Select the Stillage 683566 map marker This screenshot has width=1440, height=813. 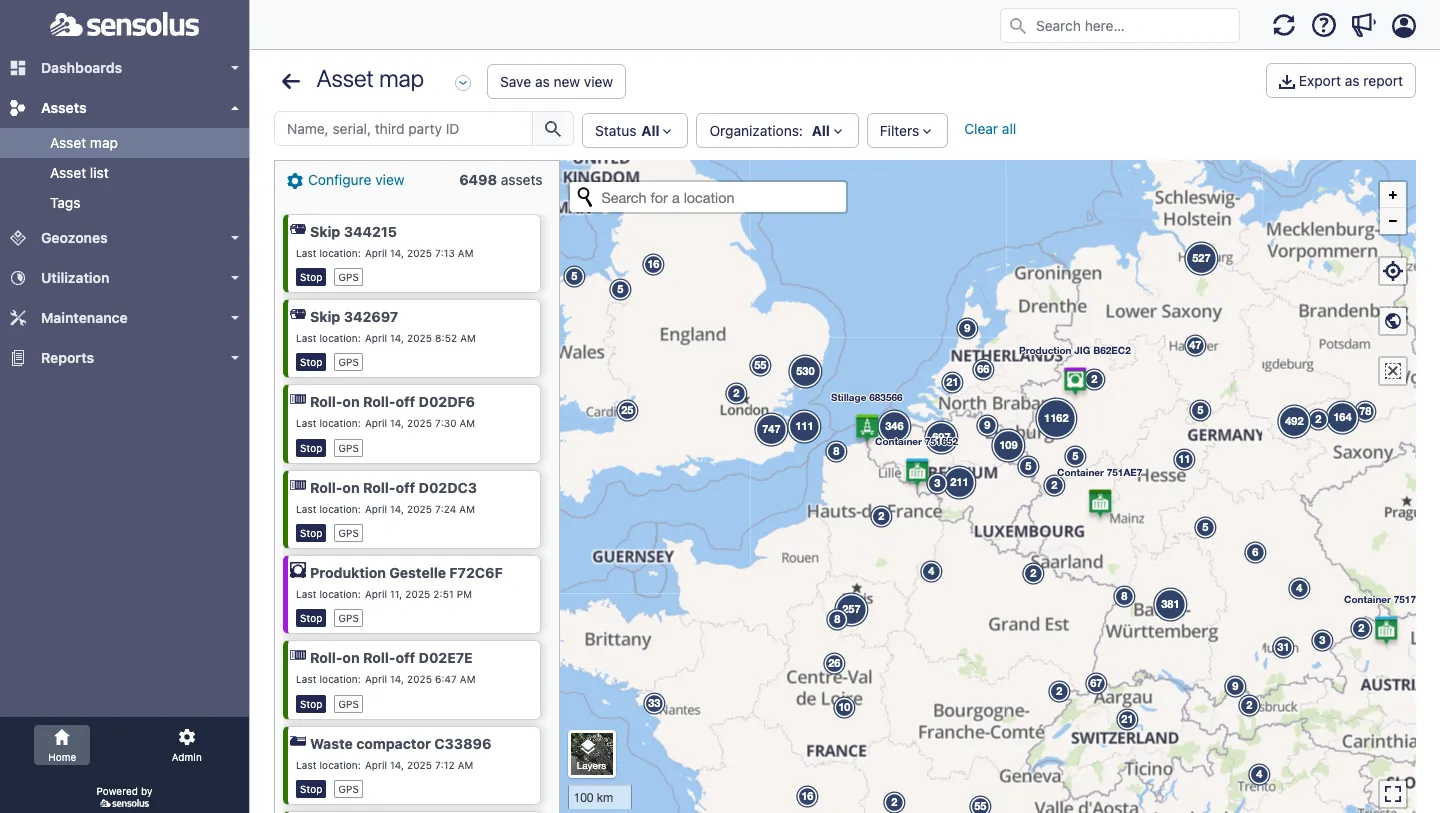867,427
